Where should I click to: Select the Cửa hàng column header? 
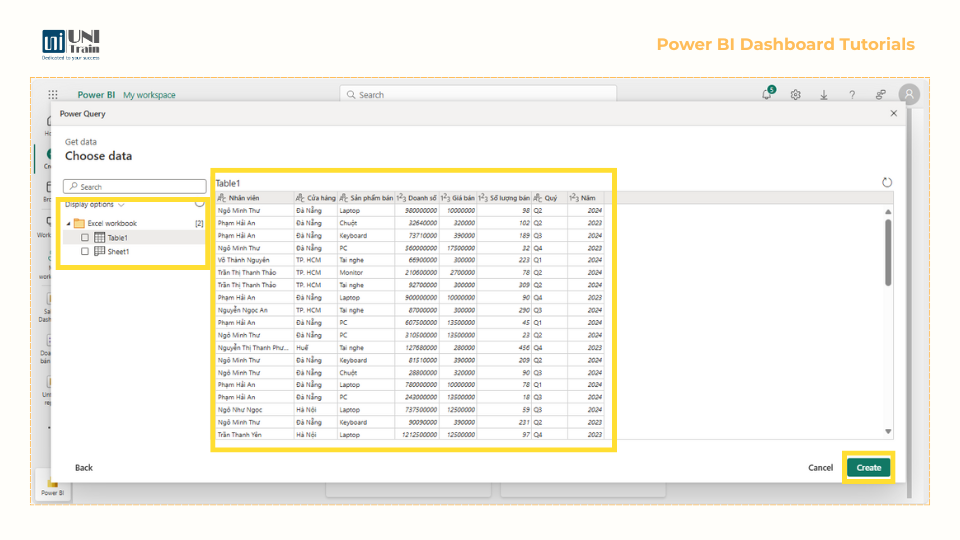click(316, 198)
